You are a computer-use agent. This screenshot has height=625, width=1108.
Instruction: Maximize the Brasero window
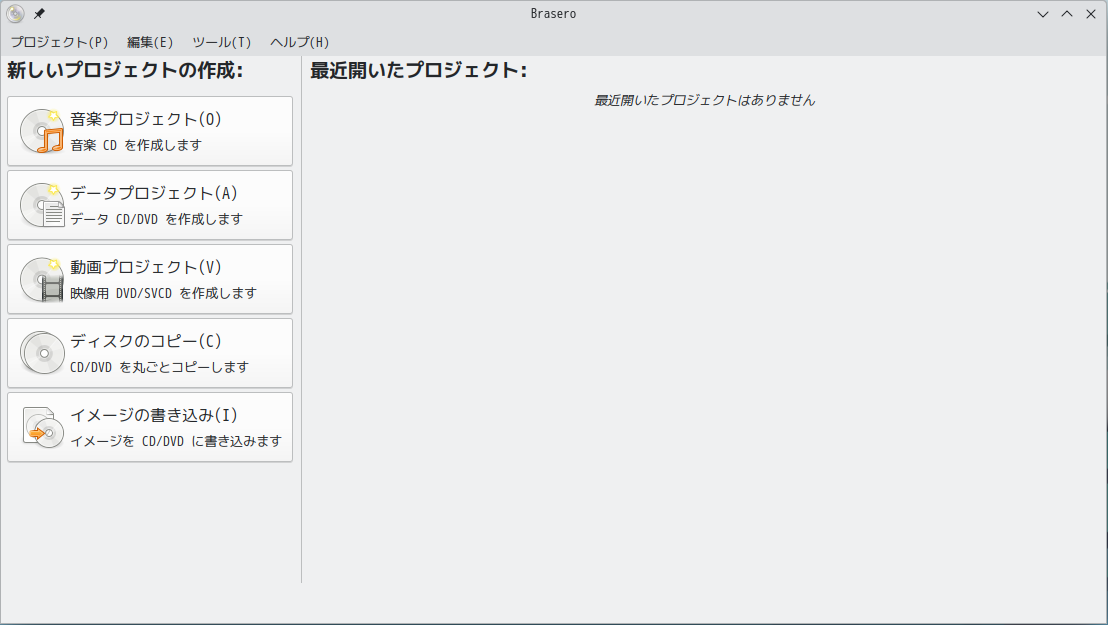pos(1067,14)
